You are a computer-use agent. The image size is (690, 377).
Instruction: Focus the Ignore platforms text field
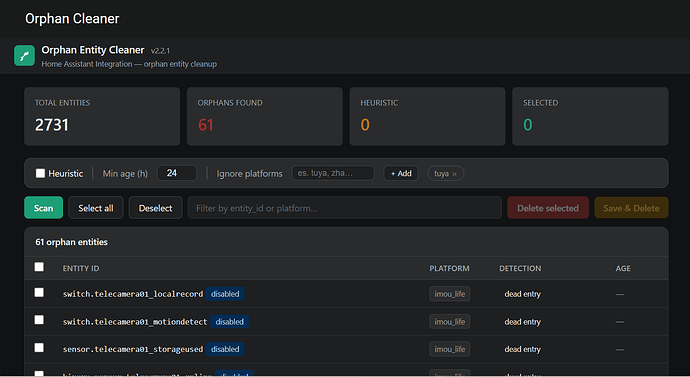(333, 173)
